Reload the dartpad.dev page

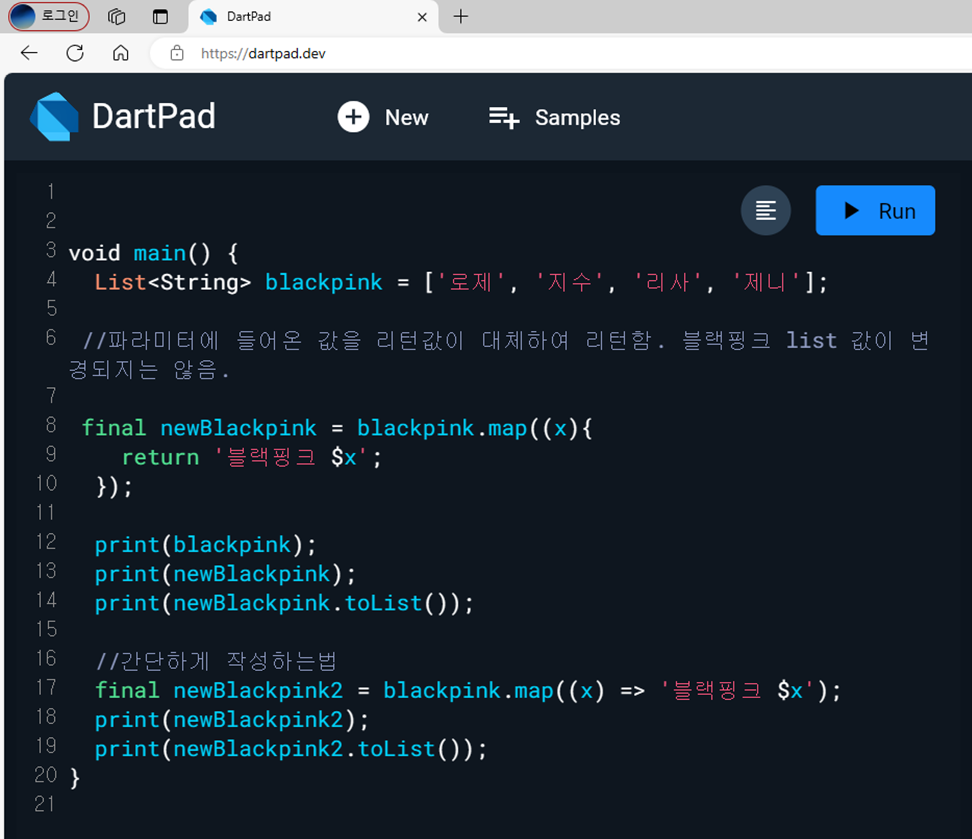pyautogui.click(x=75, y=53)
